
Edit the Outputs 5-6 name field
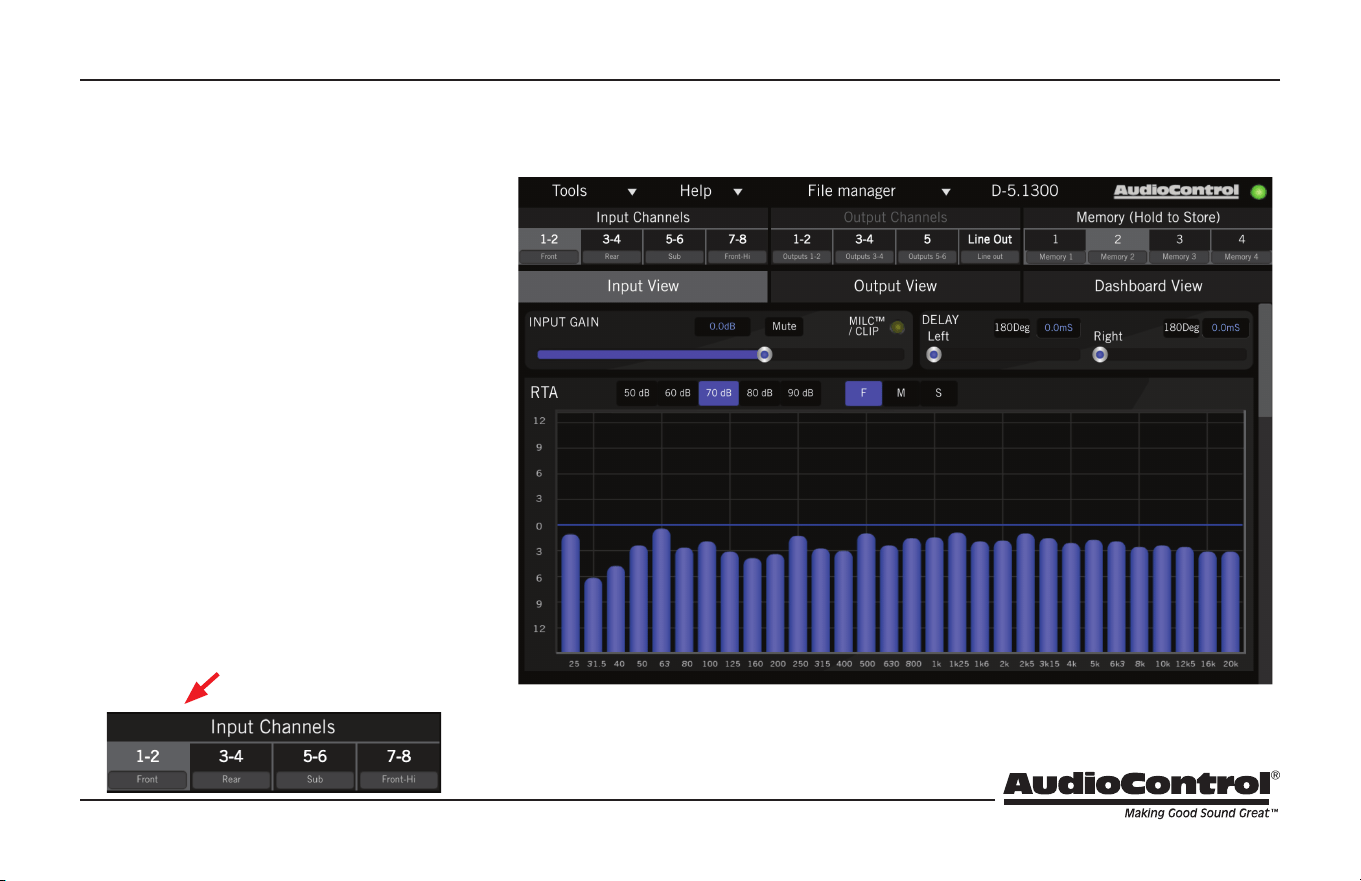point(927,257)
